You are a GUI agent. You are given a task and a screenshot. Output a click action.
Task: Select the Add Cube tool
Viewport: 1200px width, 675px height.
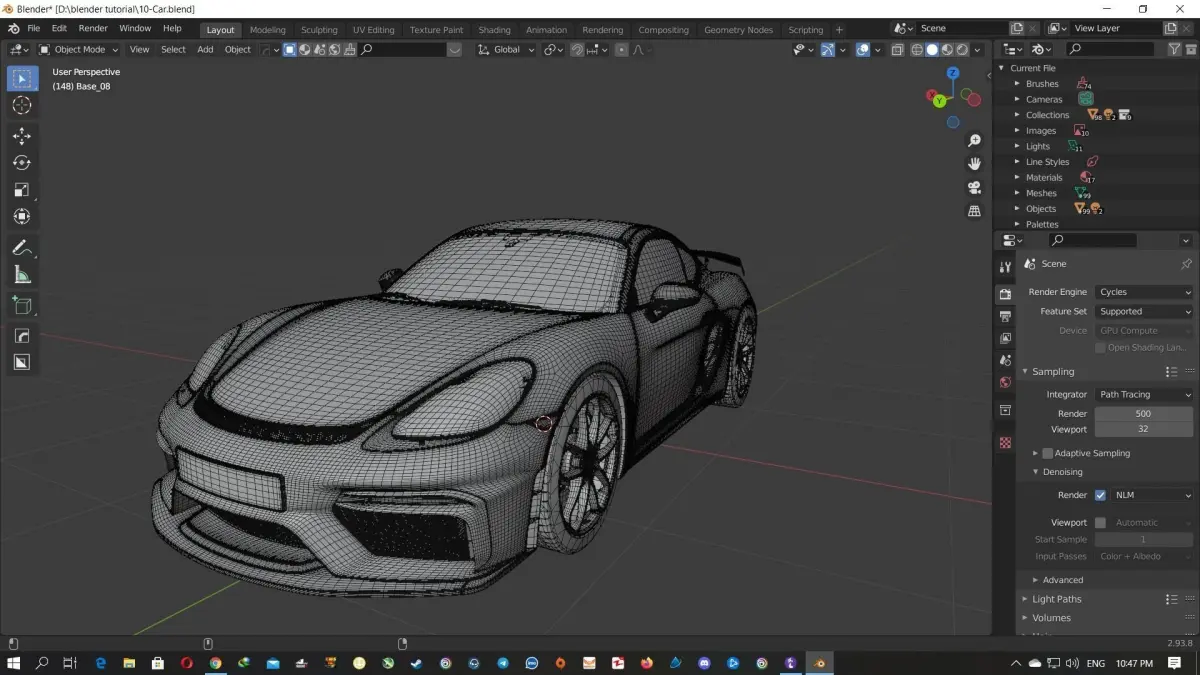22,305
